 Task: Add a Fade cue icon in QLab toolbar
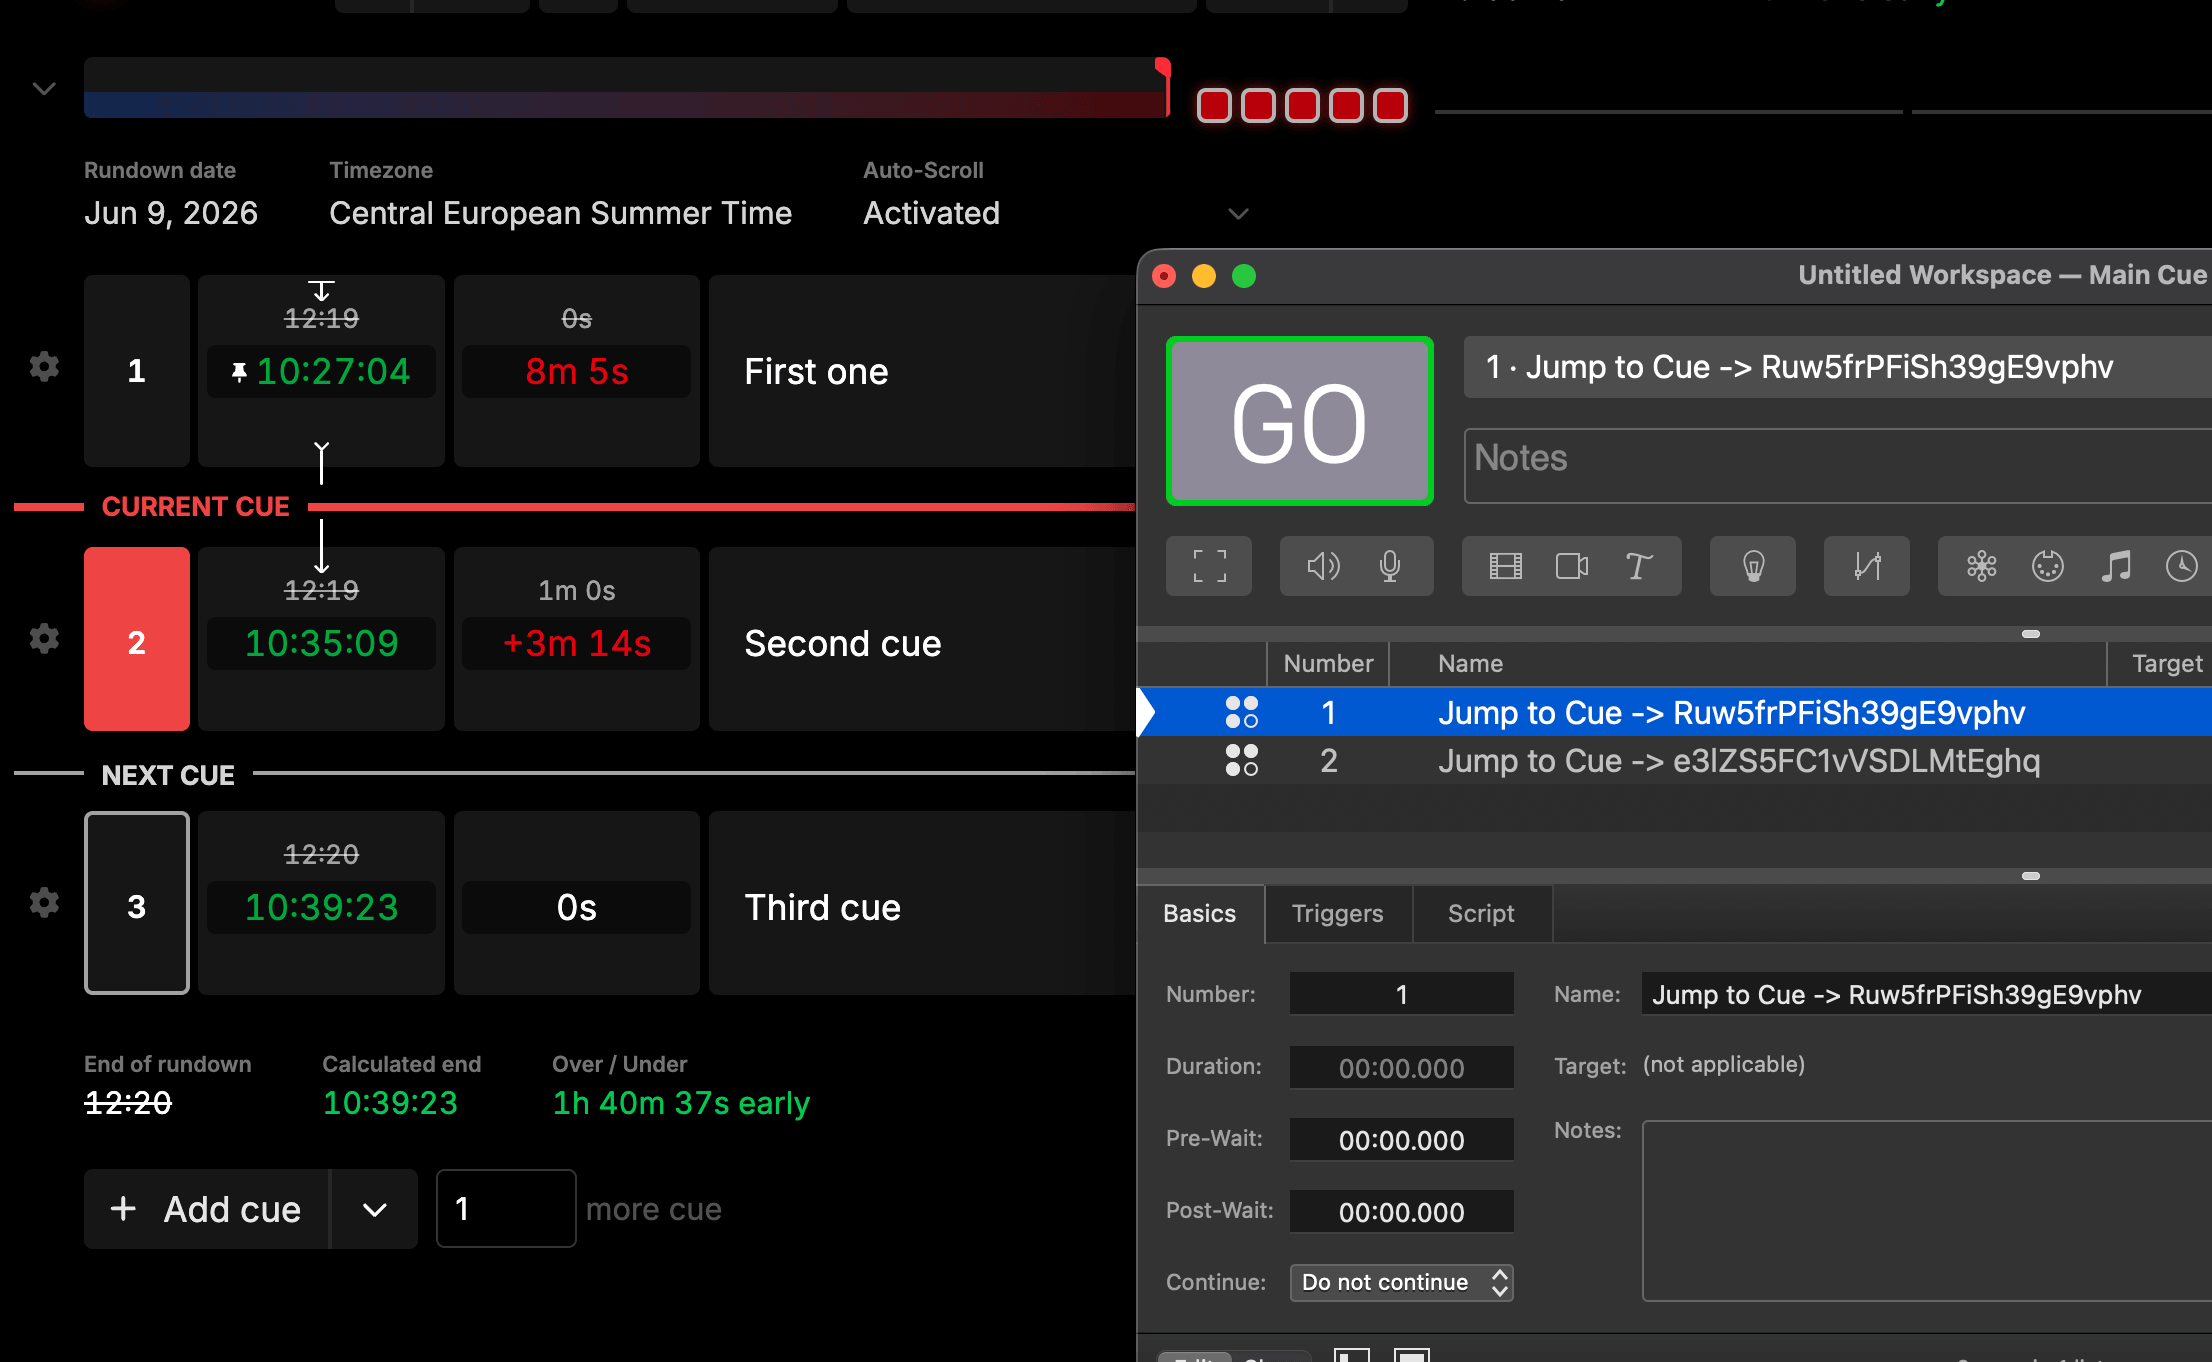(1867, 566)
